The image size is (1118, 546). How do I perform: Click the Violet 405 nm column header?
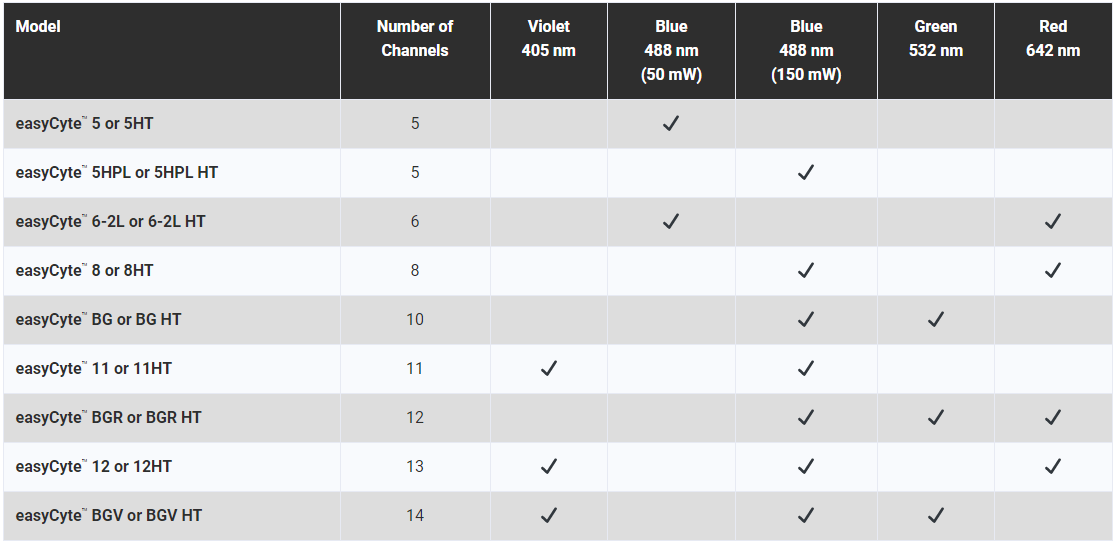[548, 38]
